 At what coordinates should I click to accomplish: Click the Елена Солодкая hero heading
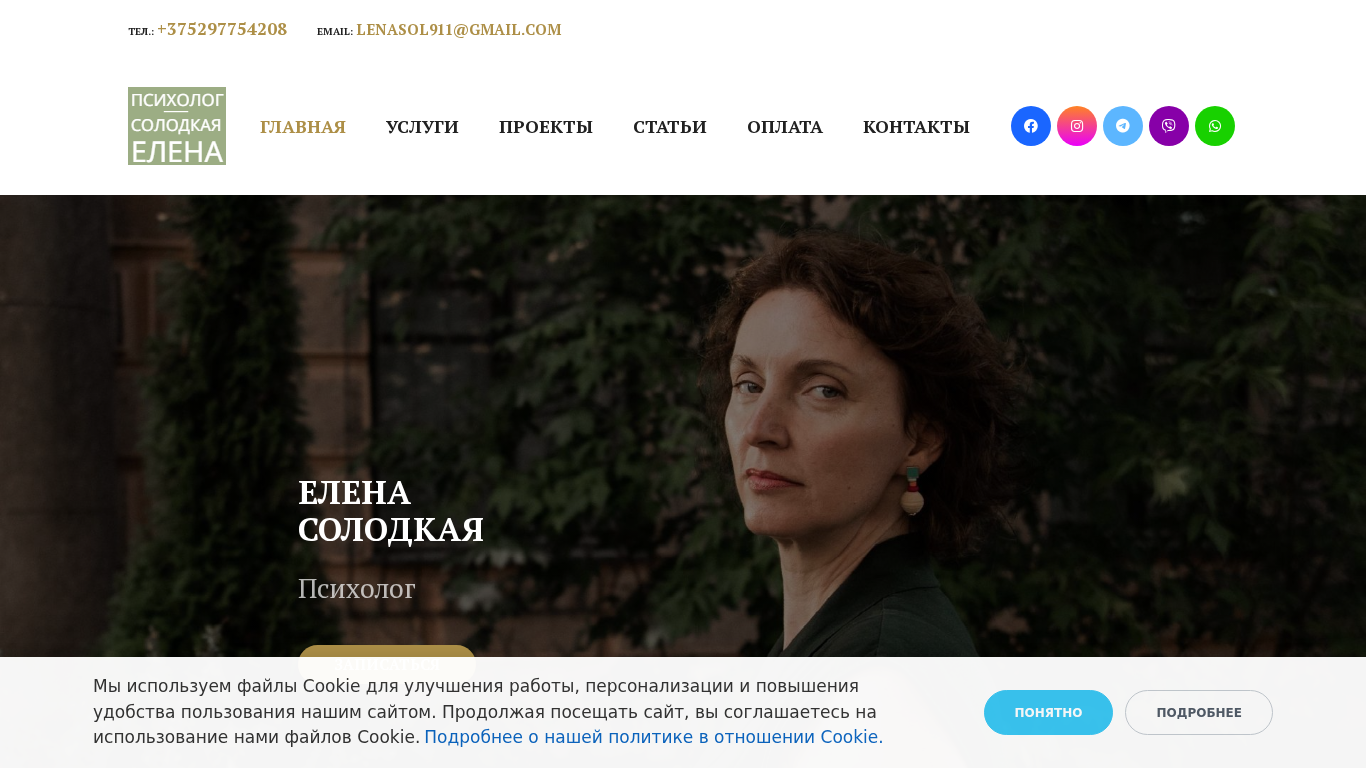391,511
